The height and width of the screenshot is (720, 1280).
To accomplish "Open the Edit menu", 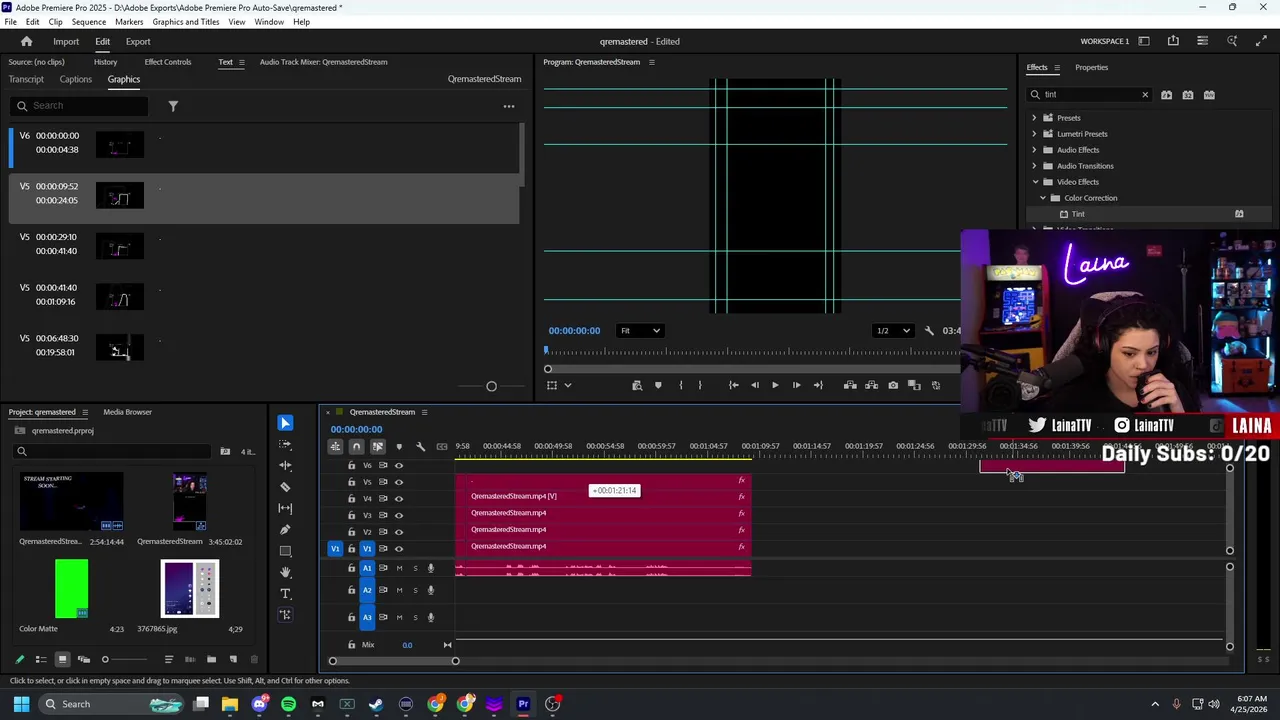I will (33, 22).
